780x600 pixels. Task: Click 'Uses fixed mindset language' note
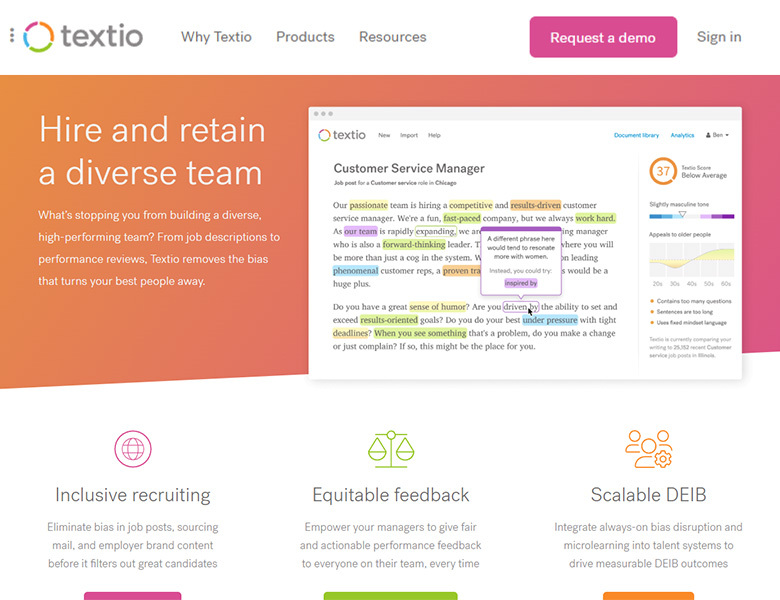tap(691, 323)
